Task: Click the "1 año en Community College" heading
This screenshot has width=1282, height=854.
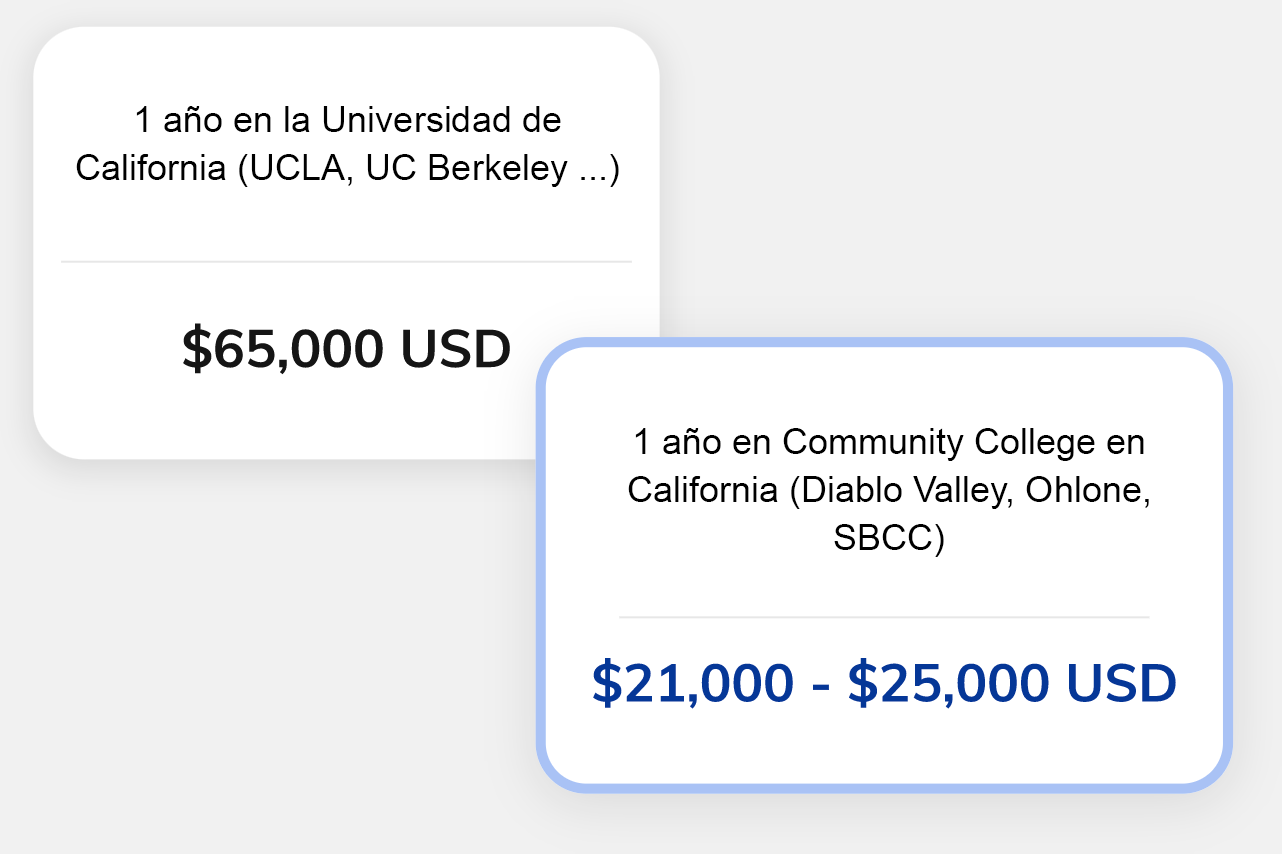Action: [x=888, y=441]
